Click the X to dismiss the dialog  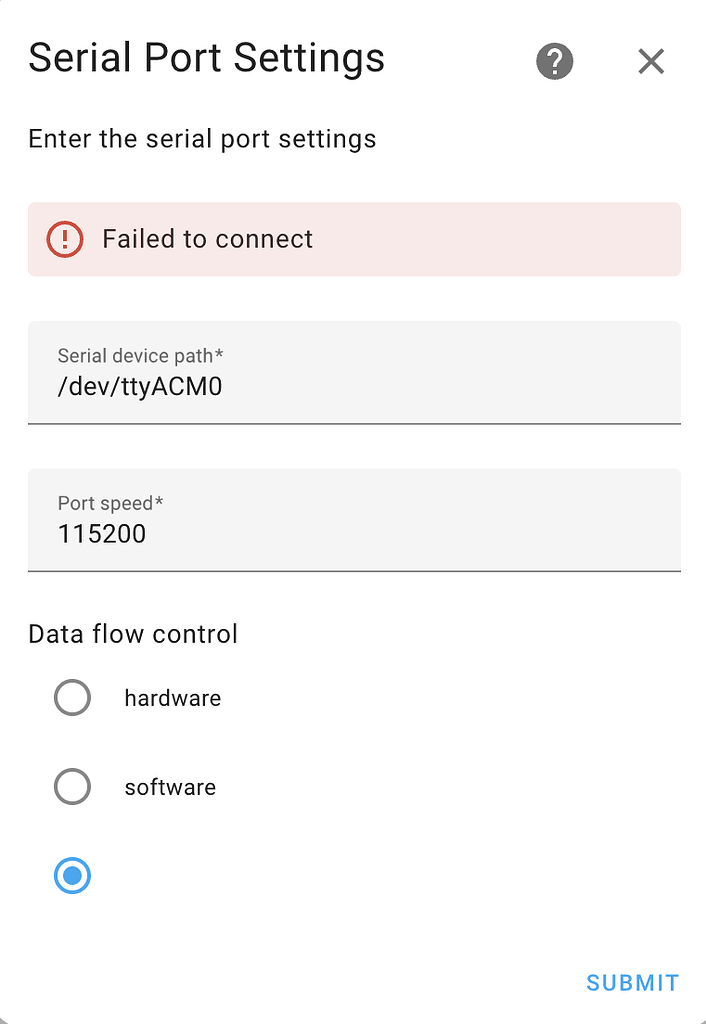click(651, 61)
